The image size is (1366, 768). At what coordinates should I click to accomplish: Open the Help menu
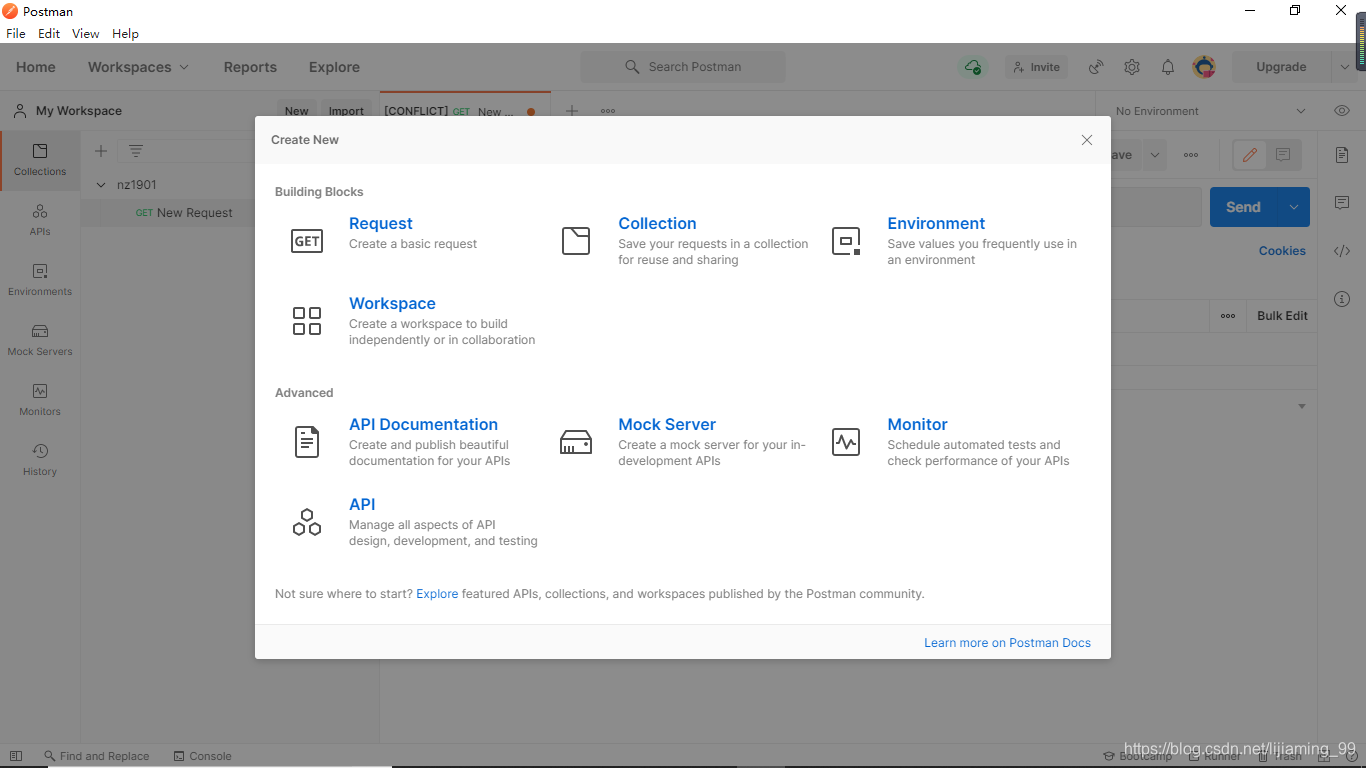pyautogui.click(x=125, y=33)
